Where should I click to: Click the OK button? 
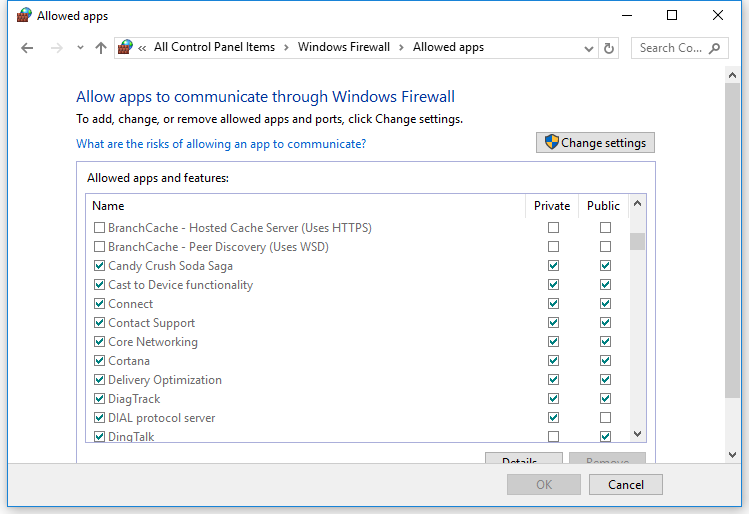[544, 484]
